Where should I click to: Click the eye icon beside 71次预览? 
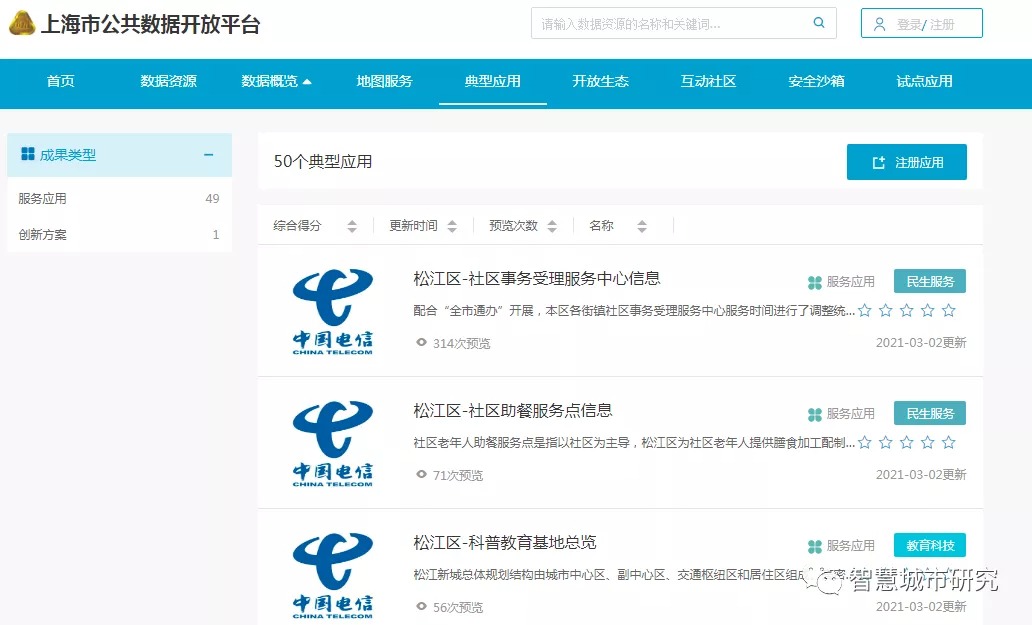tap(421, 475)
